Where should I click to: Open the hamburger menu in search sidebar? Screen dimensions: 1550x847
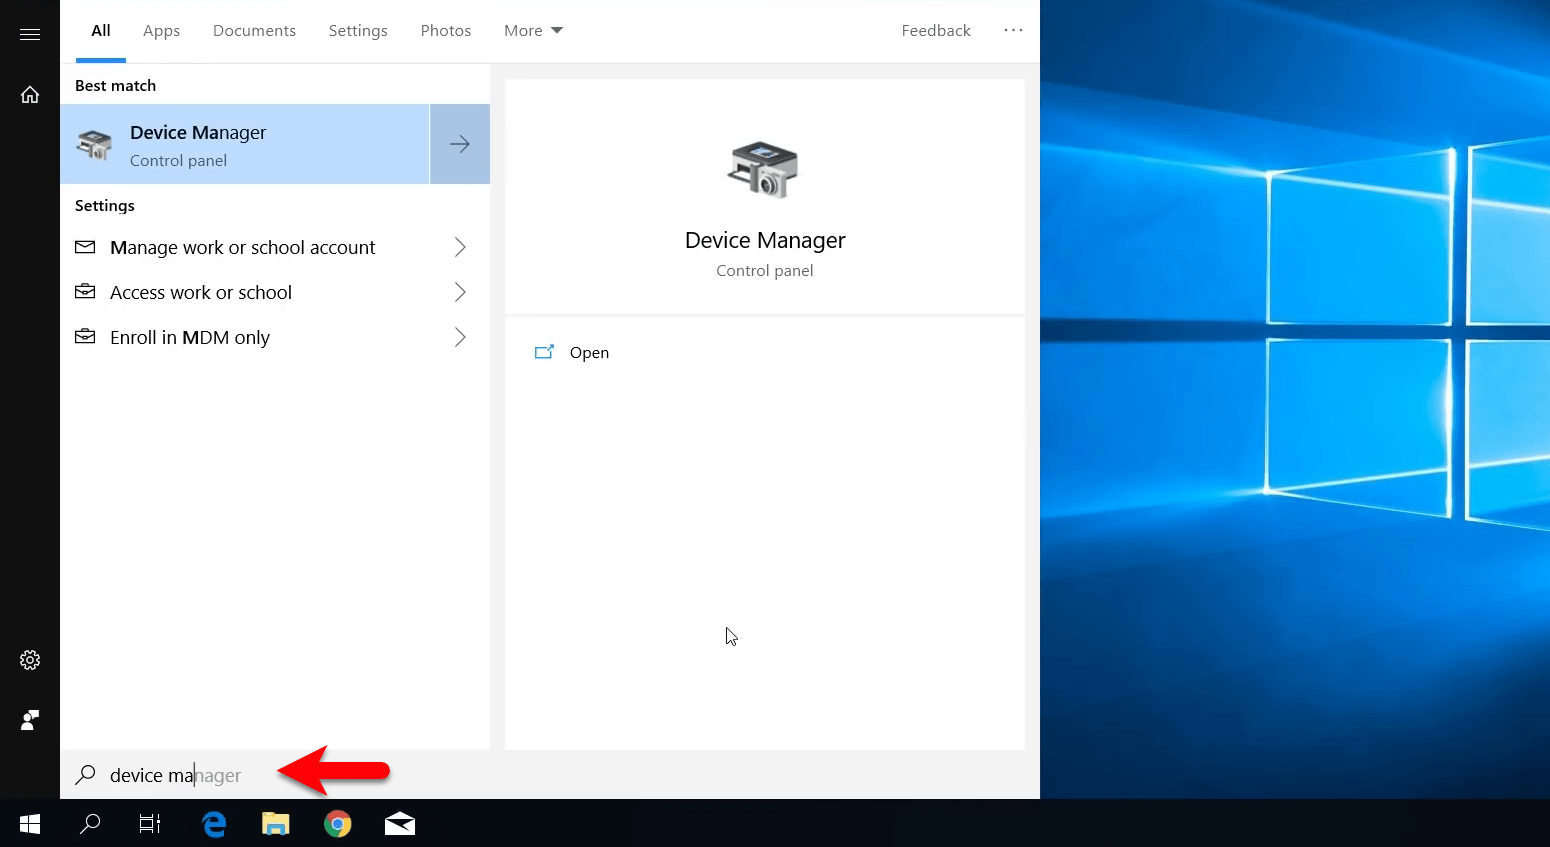coord(30,34)
